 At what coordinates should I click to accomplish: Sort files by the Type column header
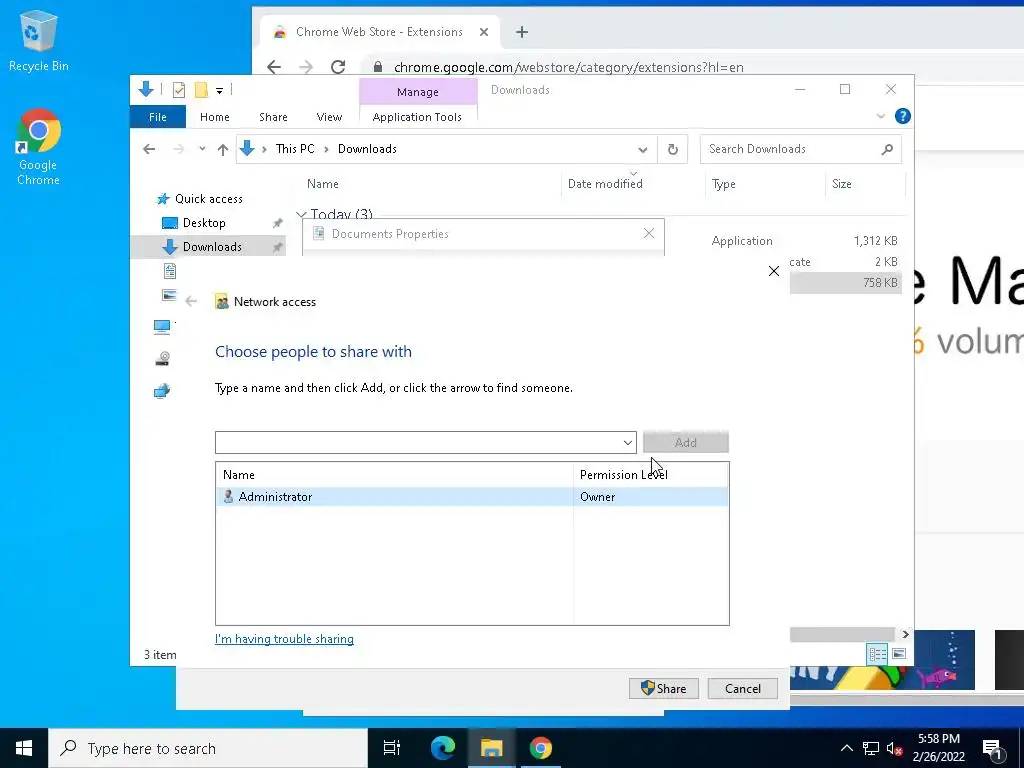[x=724, y=184]
